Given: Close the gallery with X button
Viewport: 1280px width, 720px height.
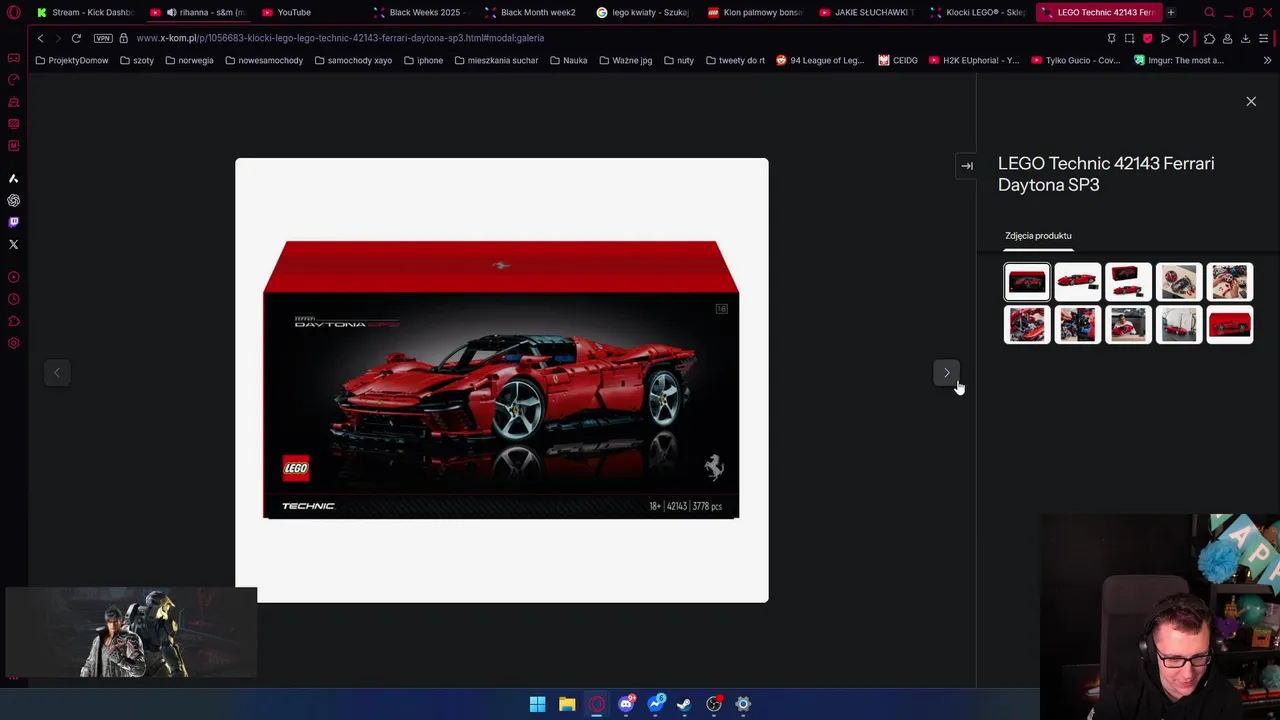Looking at the screenshot, I should point(1251,101).
